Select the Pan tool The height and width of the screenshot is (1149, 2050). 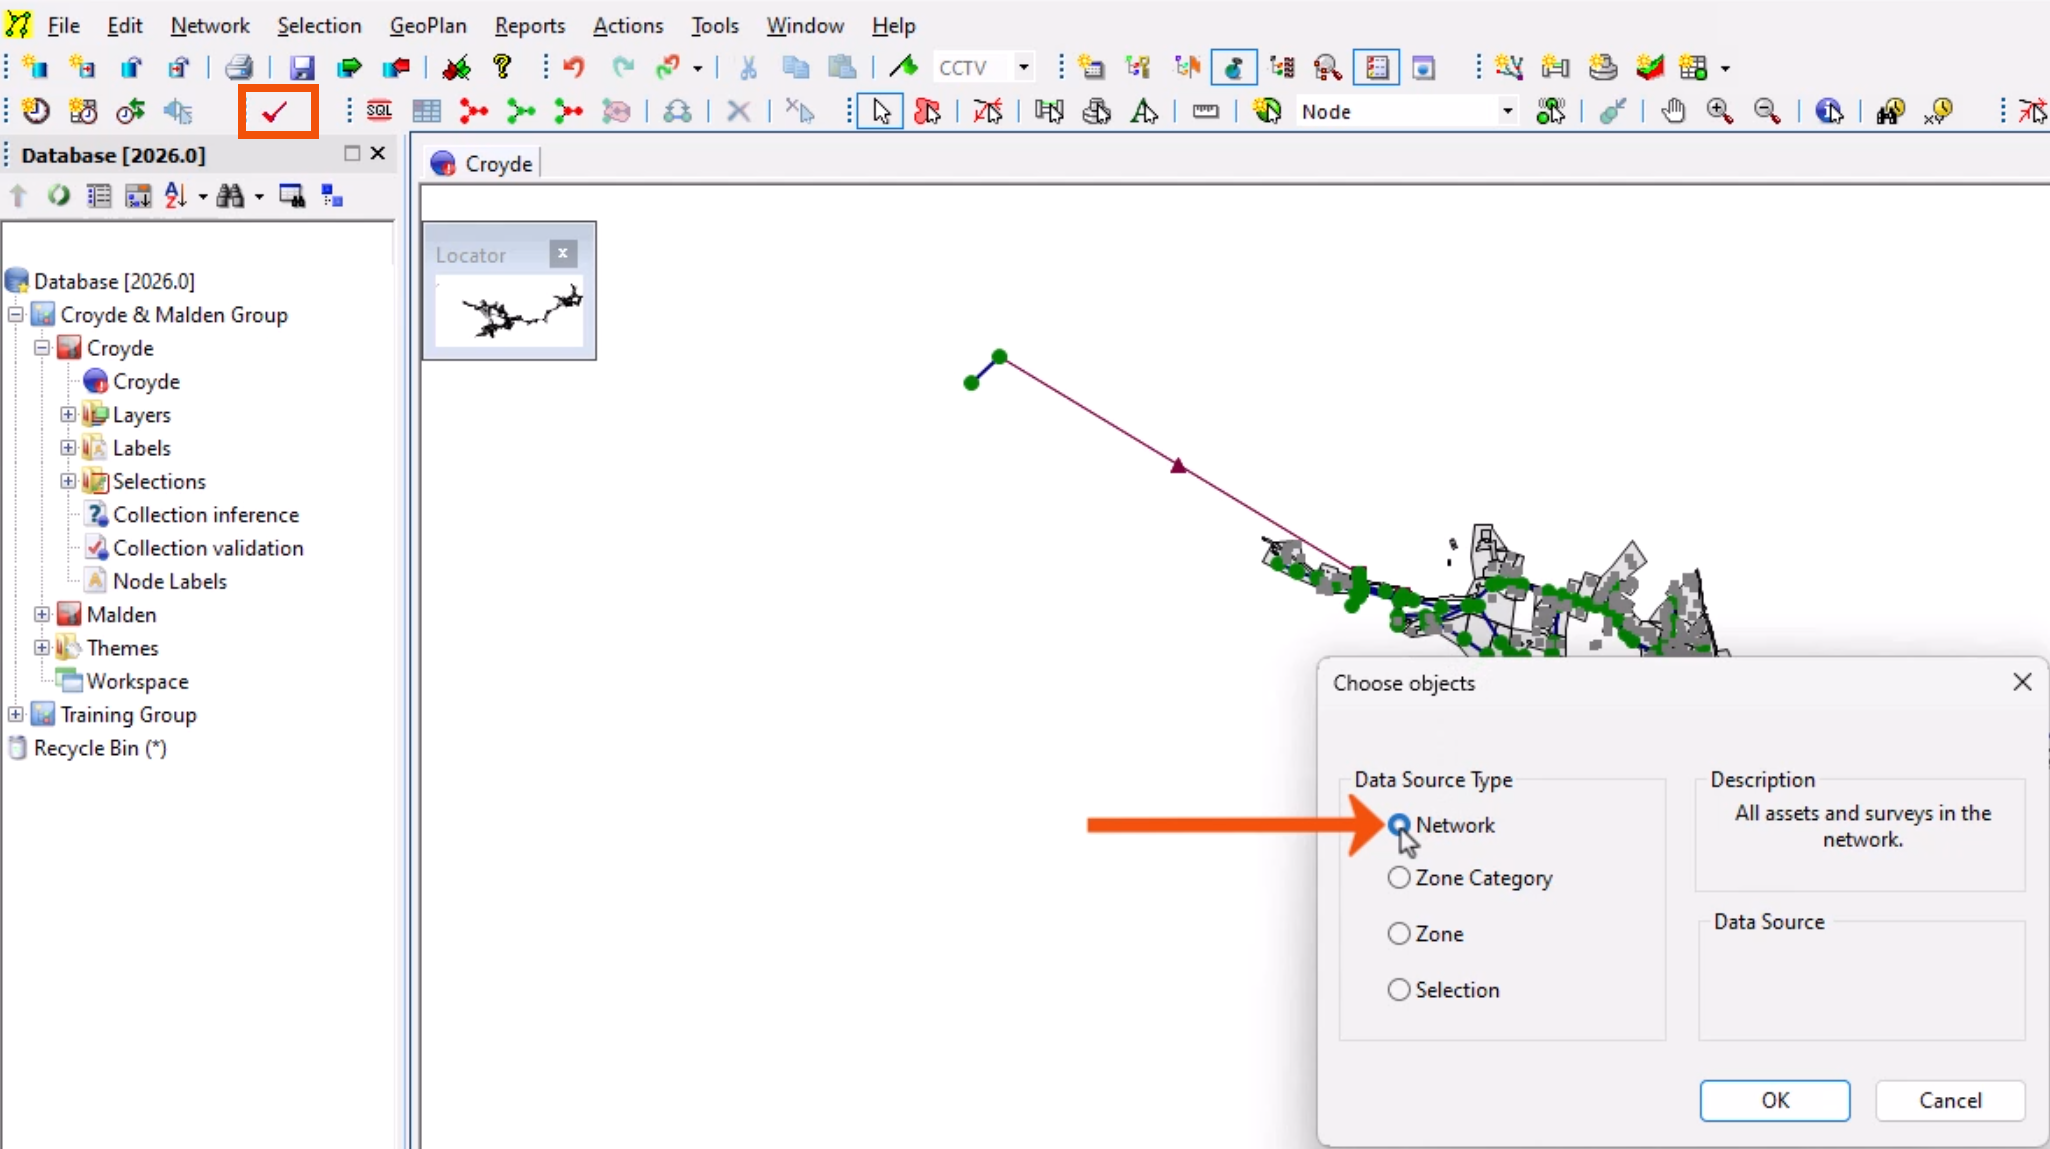[1672, 111]
